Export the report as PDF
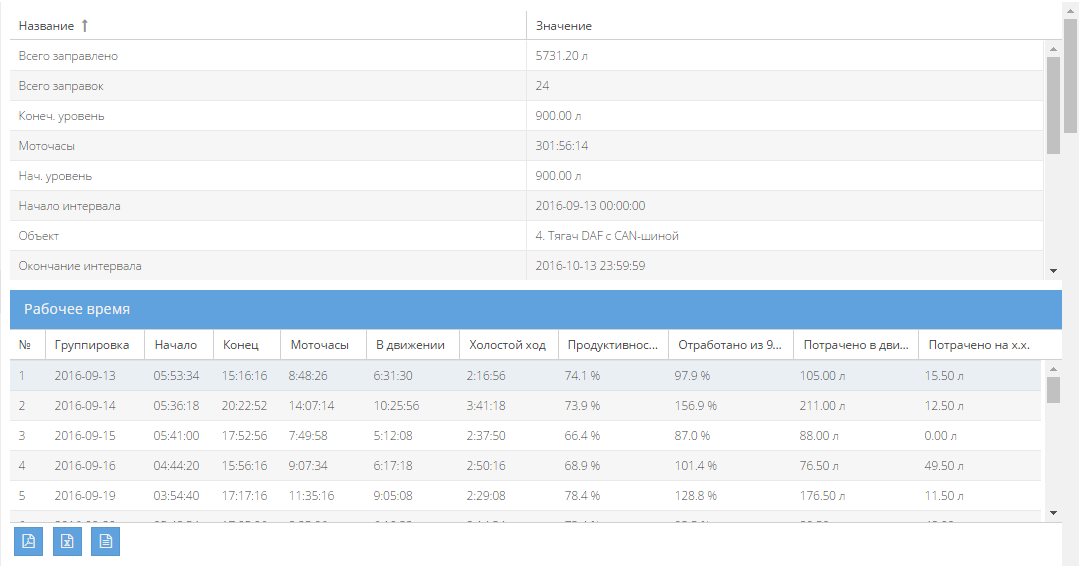The width and height of the screenshot is (1079, 566). (x=29, y=541)
